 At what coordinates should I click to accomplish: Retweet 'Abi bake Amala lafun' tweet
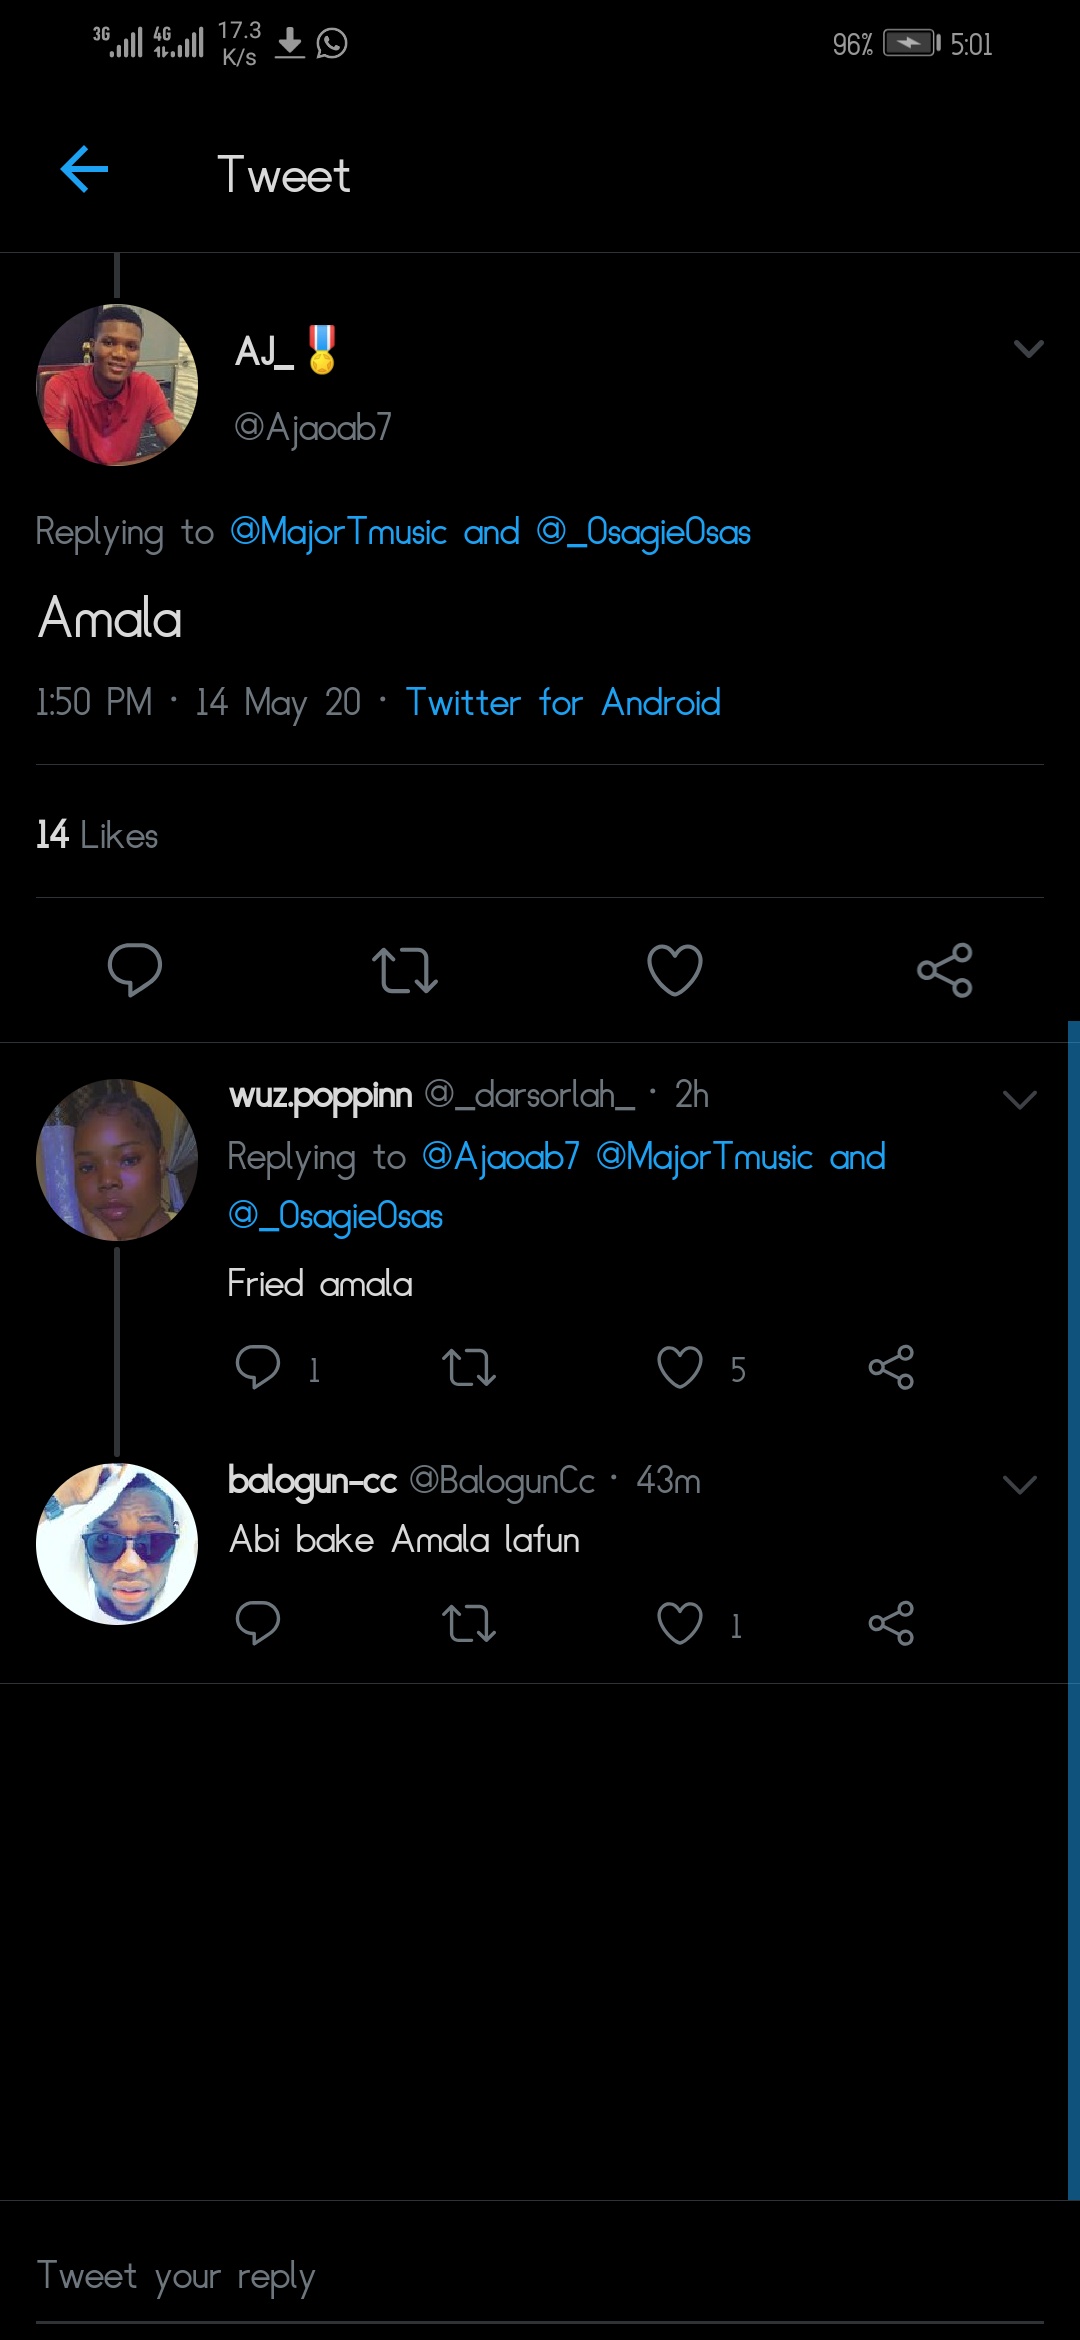[x=469, y=1623]
